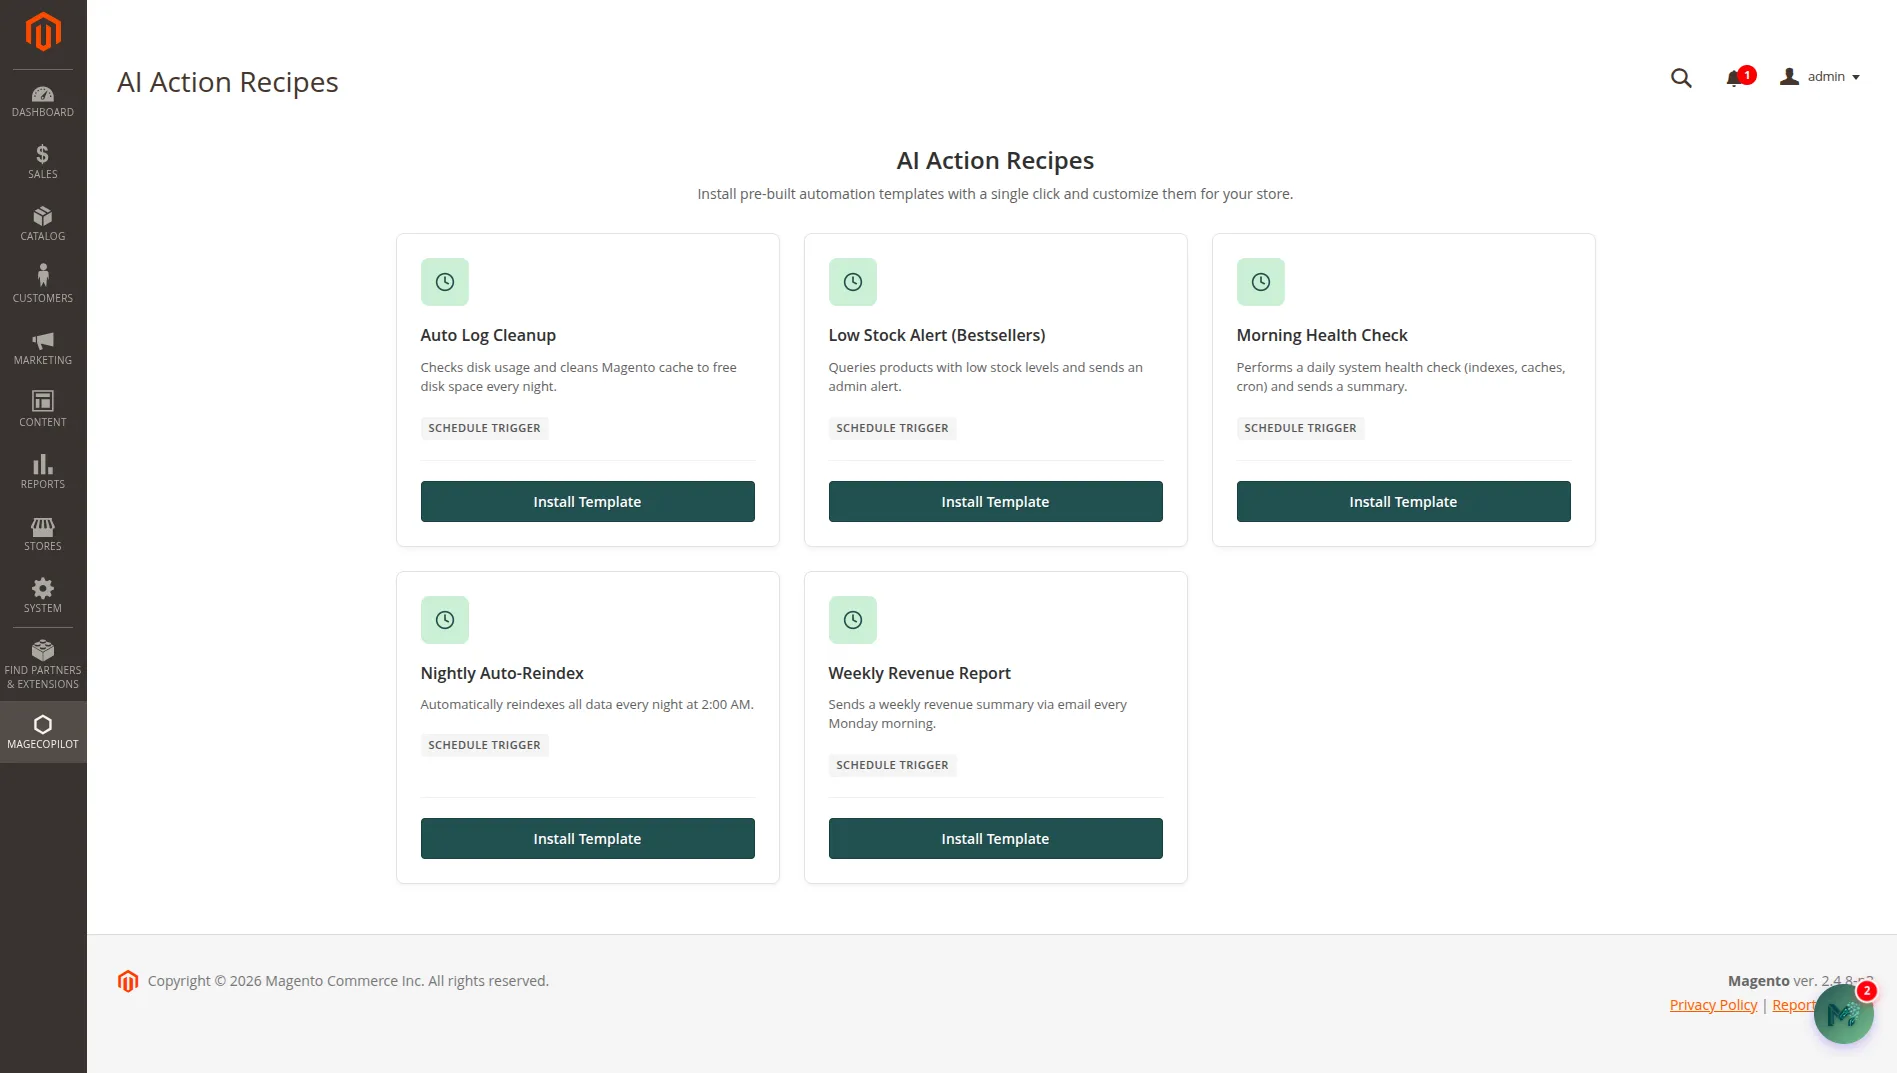Click the Auto Log Cleanup clock icon
Viewport: 1897px width, 1073px height.
[x=445, y=282]
